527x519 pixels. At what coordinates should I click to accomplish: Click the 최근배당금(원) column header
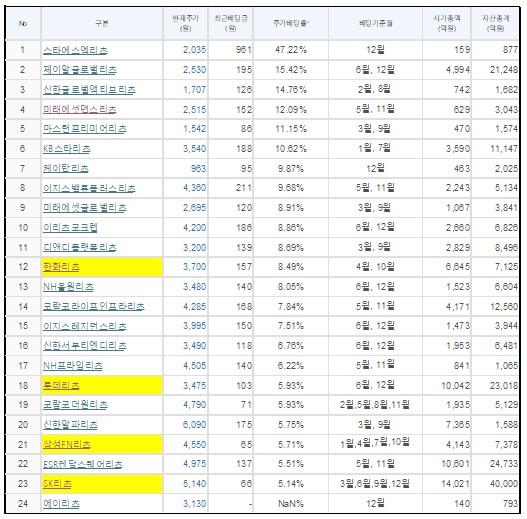pyautogui.click(x=231, y=23)
